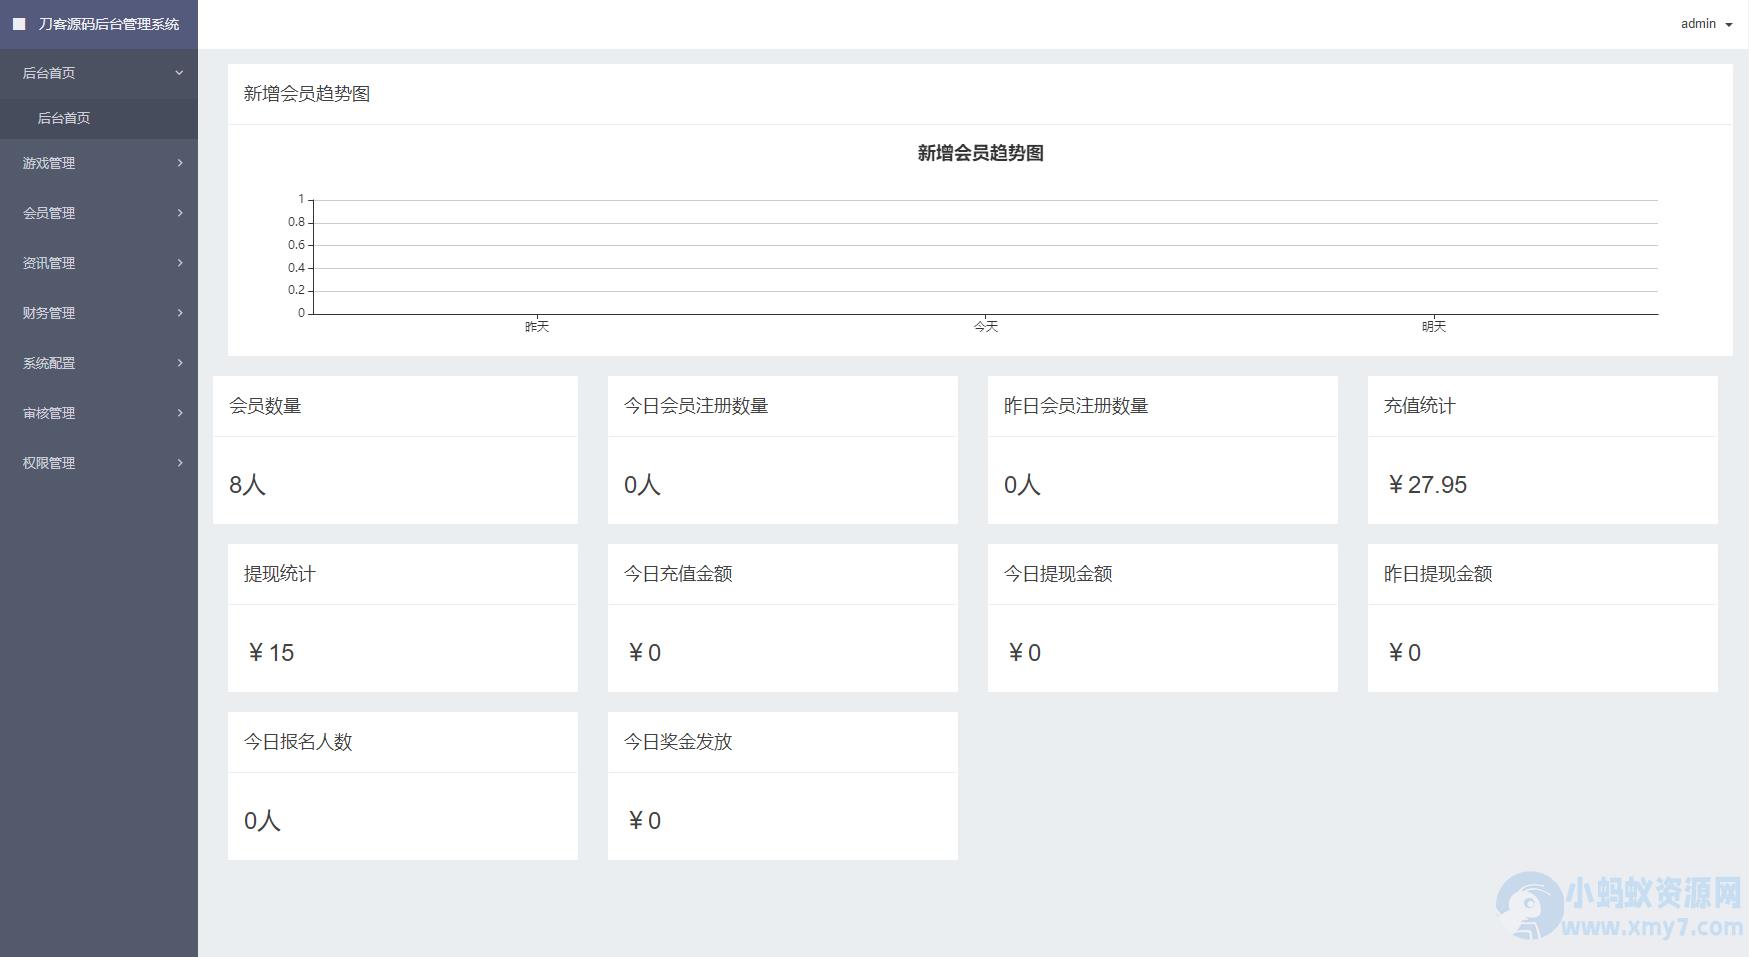The height and width of the screenshot is (957, 1749).
Task: Expand the 资讯管理 chevron arrow
Action: pyautogui.click(x=180, y=262)
